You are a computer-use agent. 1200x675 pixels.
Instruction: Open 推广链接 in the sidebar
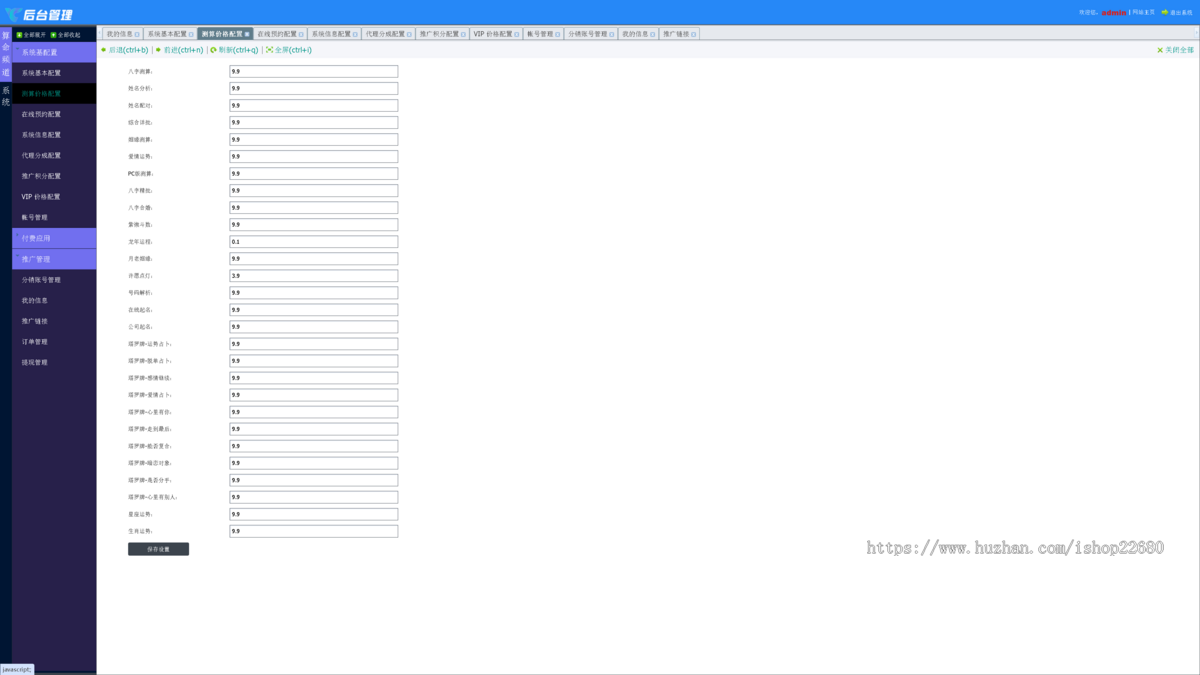(x=54, y=321)
